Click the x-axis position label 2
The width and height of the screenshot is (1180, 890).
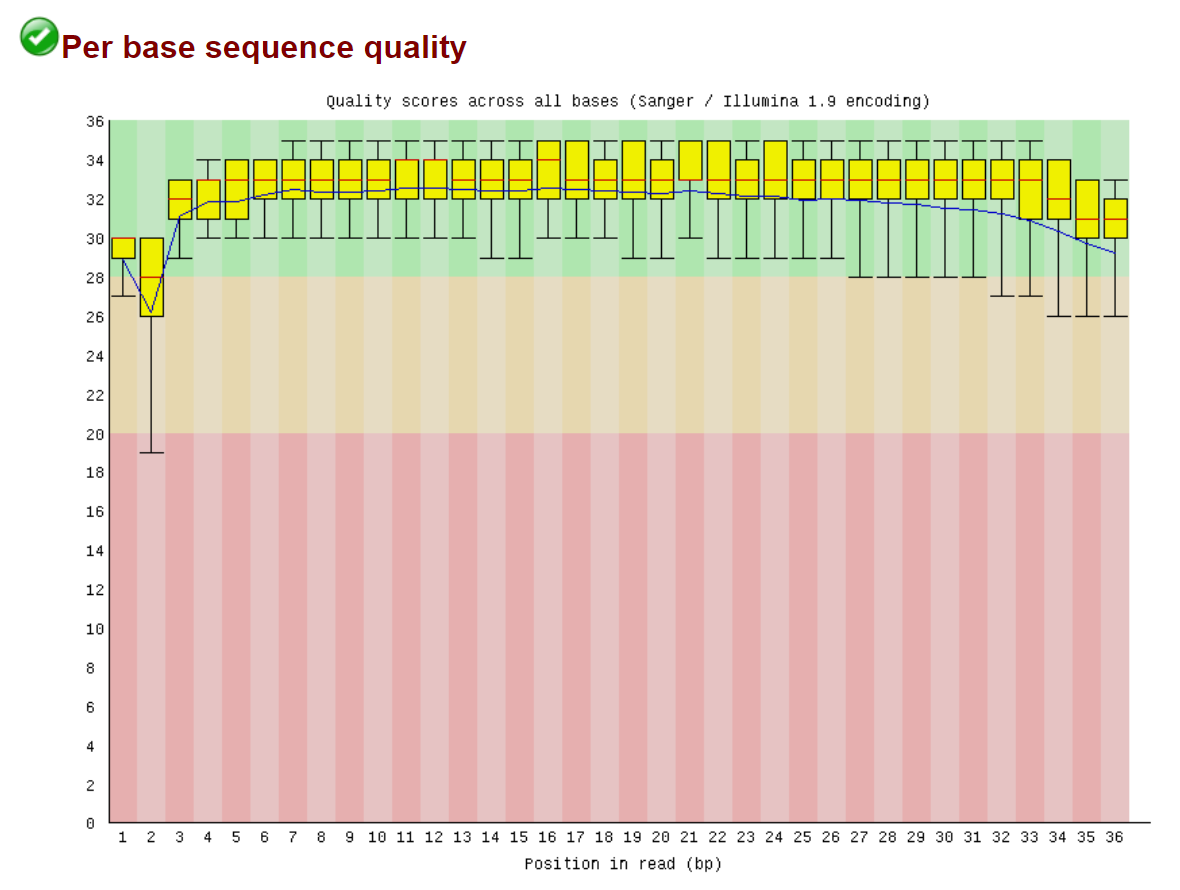coord(151,837)
